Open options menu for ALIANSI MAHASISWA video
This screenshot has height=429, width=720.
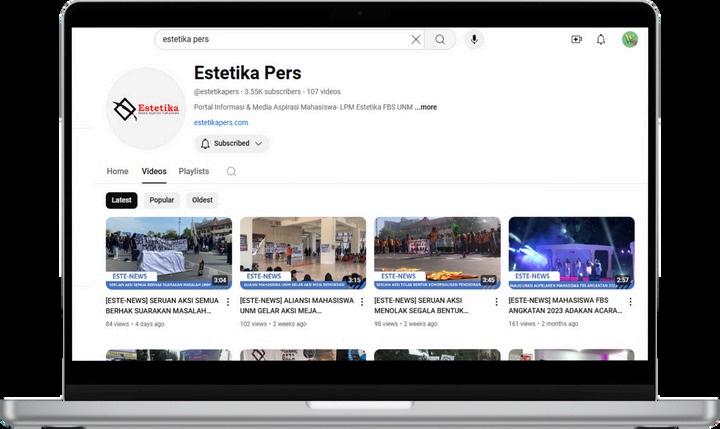click(x=362, y=302)
